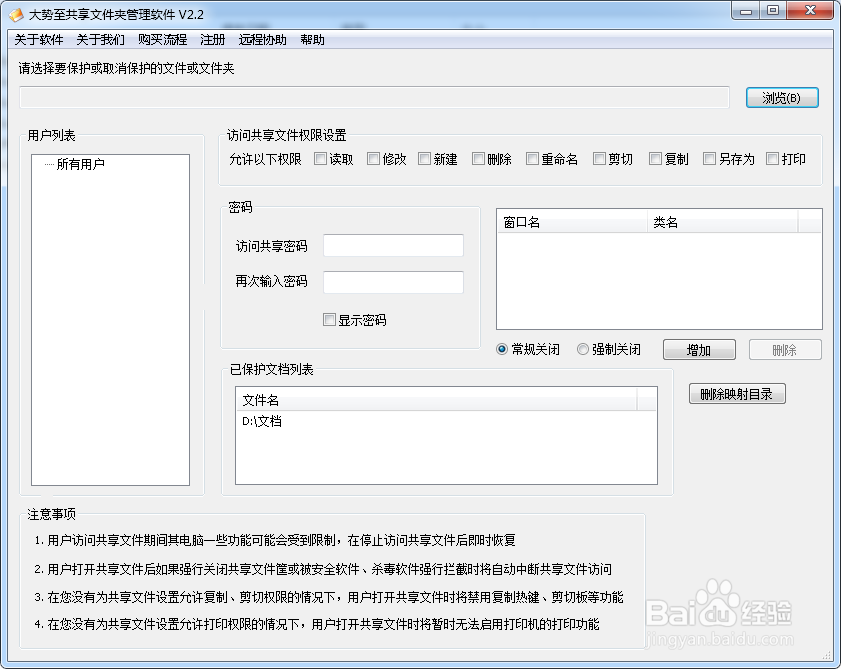
Task: Open the 关于软件 menu
Action: (39, 40)
